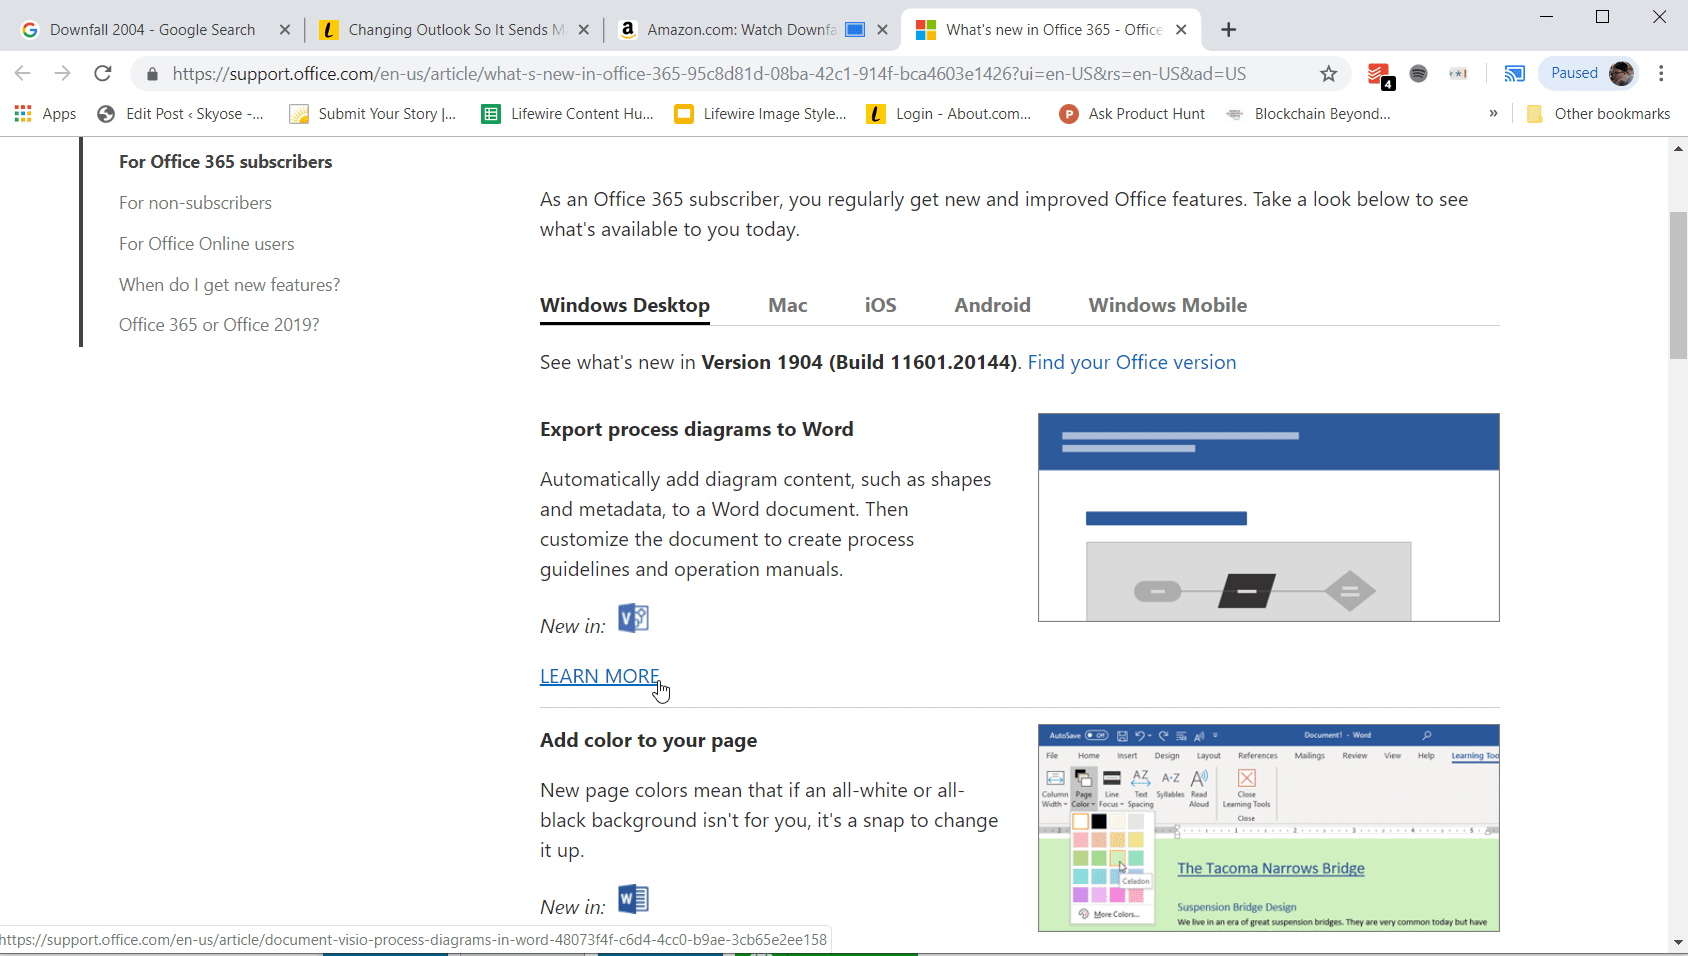This screenshot has width=1688, height=956.
Task: Click the browser forward arrow
Action: click(62, 73)
